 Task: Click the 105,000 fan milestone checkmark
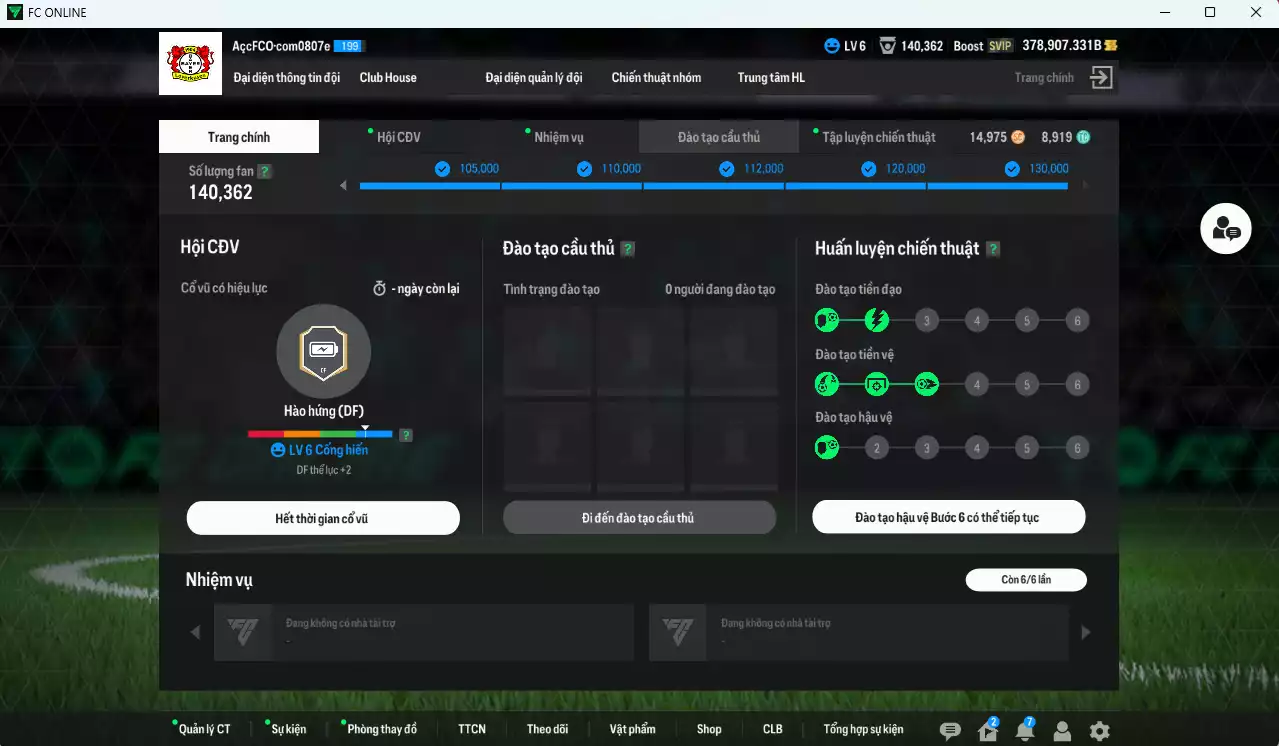(442, 169)
